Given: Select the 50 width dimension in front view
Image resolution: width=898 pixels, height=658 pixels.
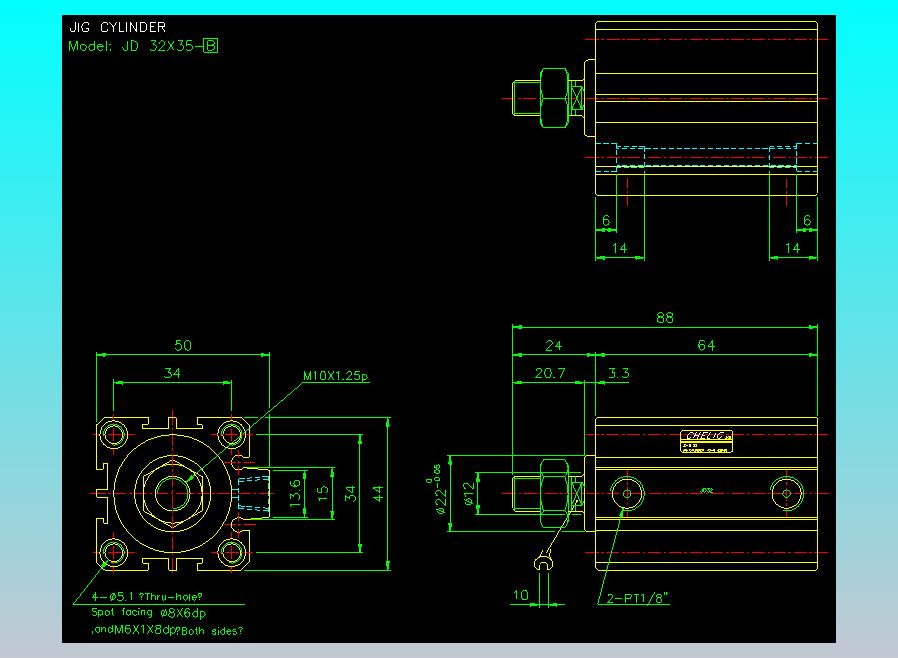Looking at the screenshot, I should 183,345.
